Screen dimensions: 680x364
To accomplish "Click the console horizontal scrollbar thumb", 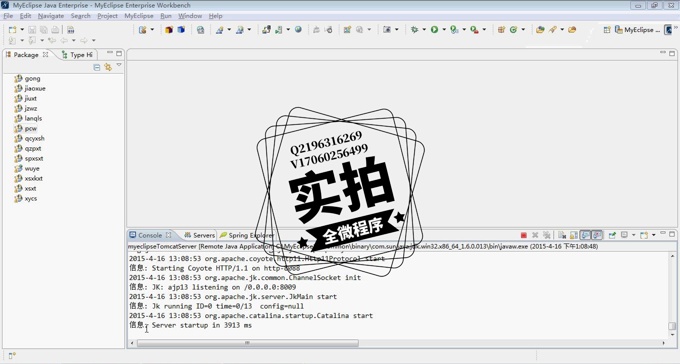I will tap(248, 343).
